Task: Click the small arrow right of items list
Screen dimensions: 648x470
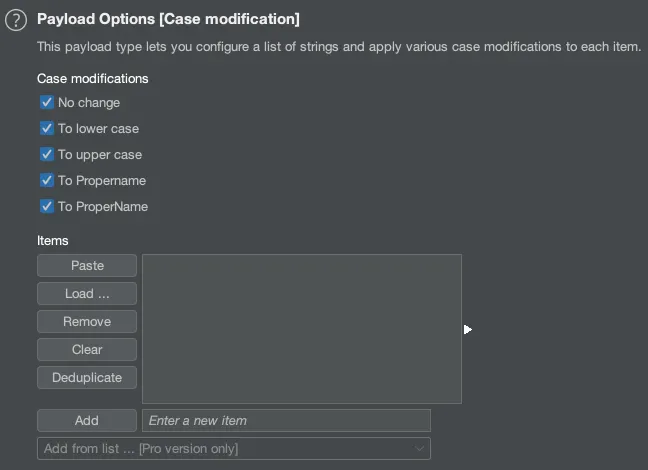Action: pyautogui.click(x=467, y=329)
